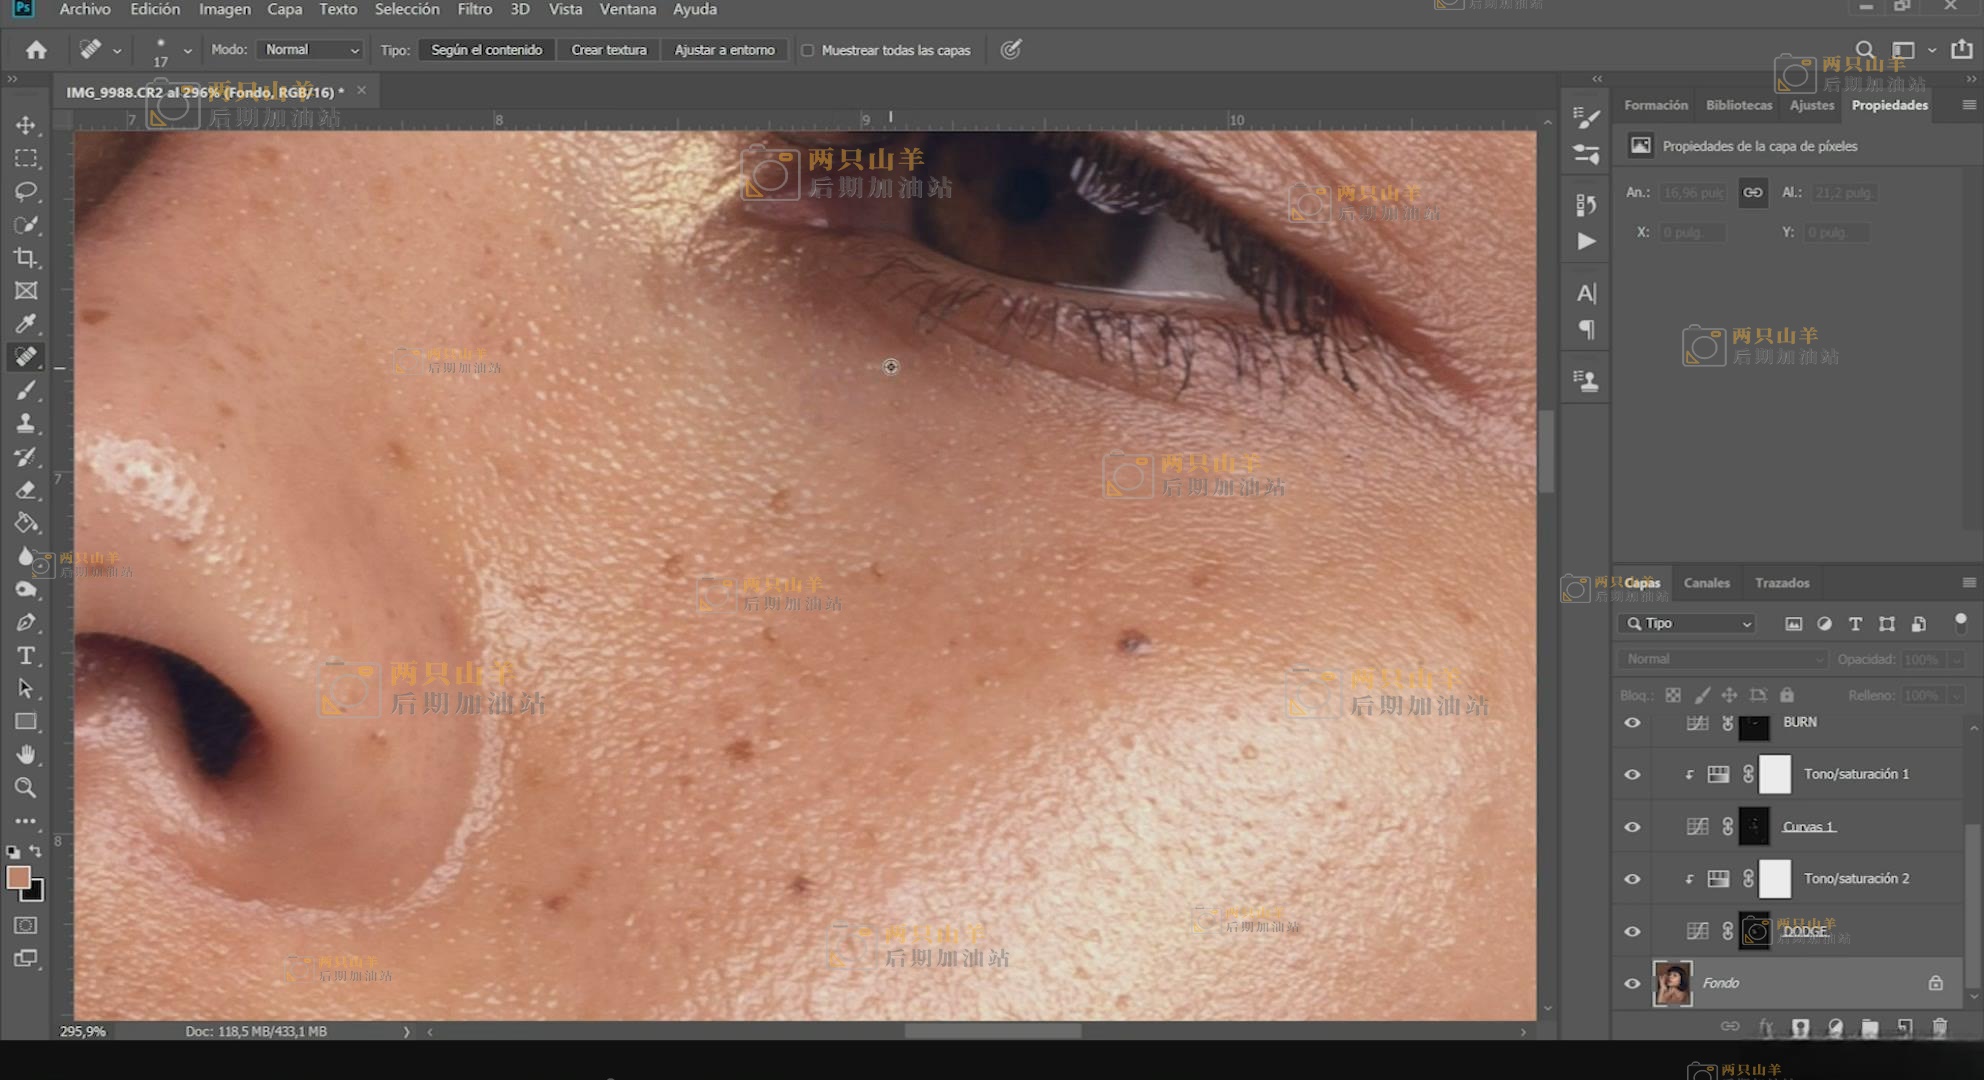Select the Crop tool
Image resolution: width=1984 pixels, height=1080 pixels.
click(26, 258)
